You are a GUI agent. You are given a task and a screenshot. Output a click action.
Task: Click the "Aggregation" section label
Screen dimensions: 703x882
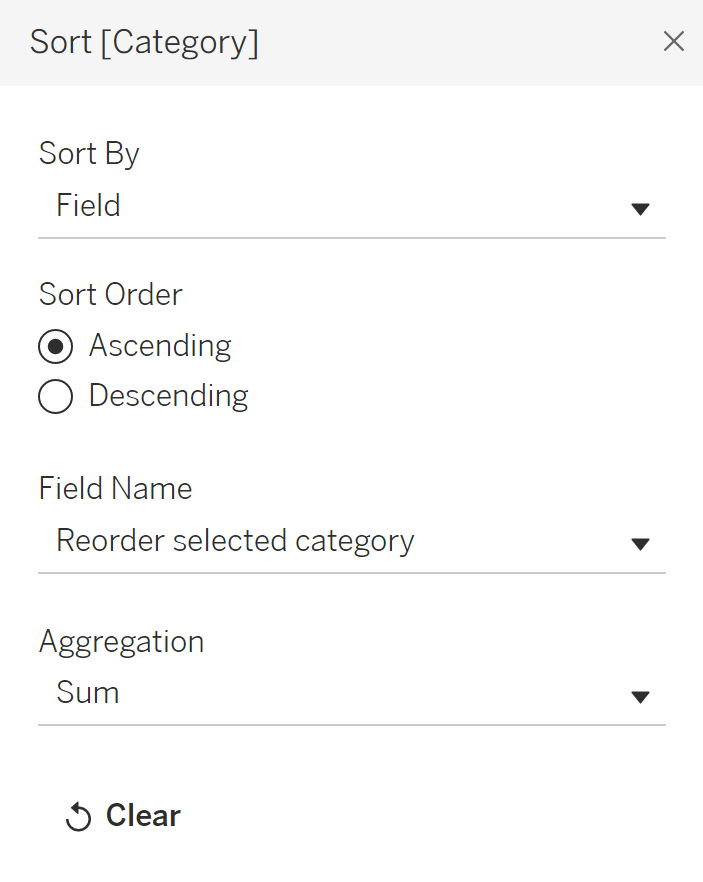click(x=121, y=642)
